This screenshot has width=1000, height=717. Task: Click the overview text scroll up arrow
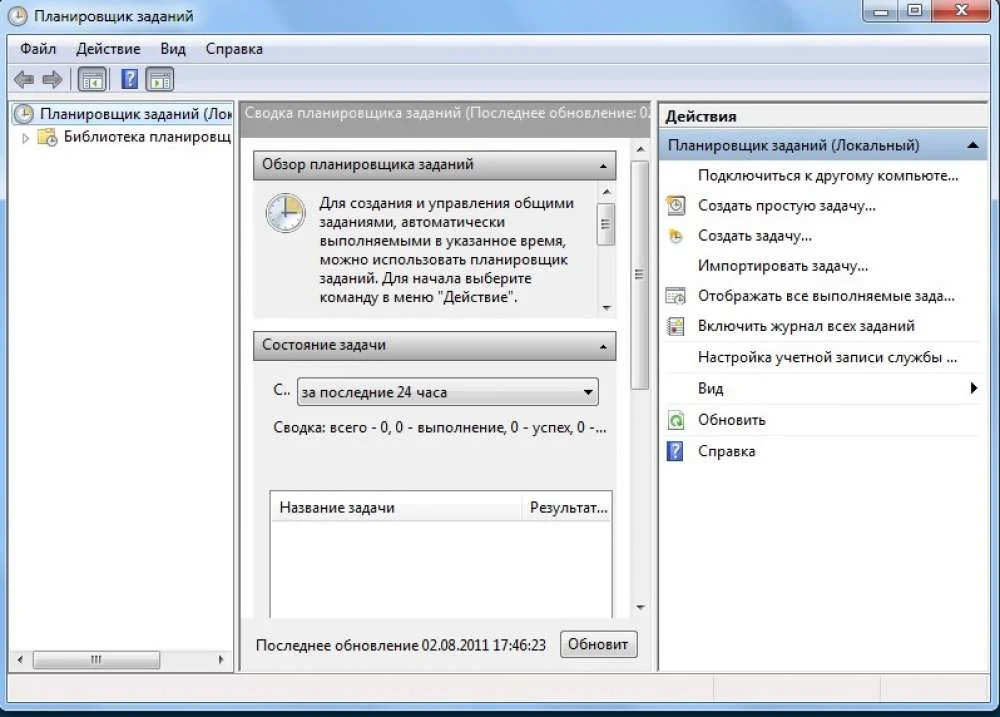point(606,191)
